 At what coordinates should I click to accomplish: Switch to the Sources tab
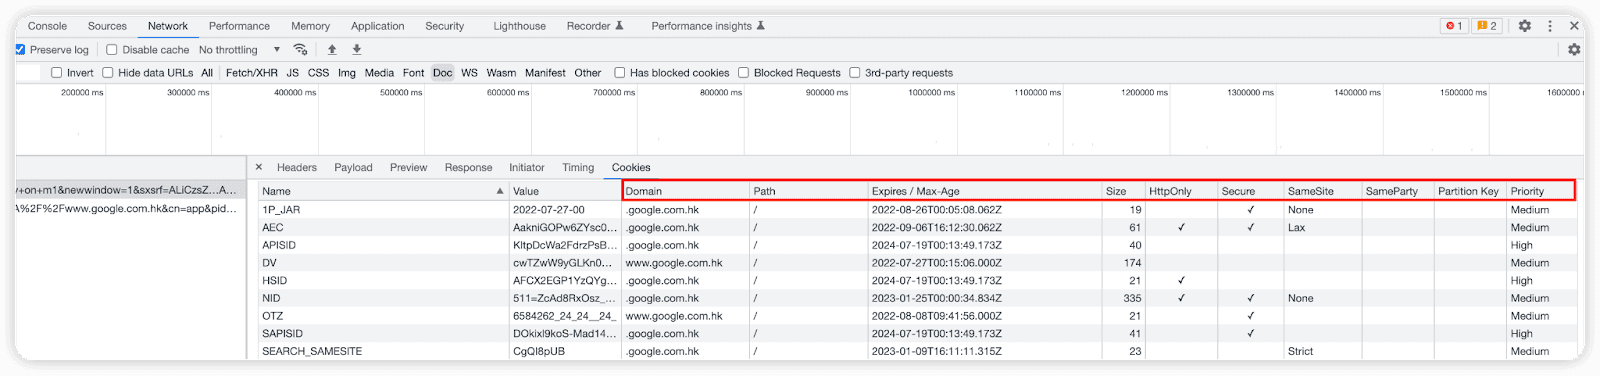[107, 26]
